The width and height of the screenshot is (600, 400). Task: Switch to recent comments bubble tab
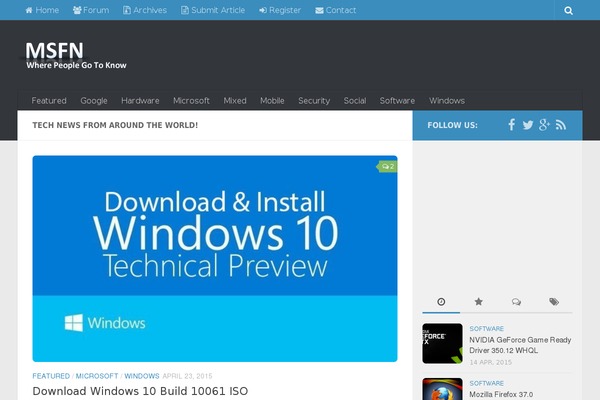click(516, 302)
